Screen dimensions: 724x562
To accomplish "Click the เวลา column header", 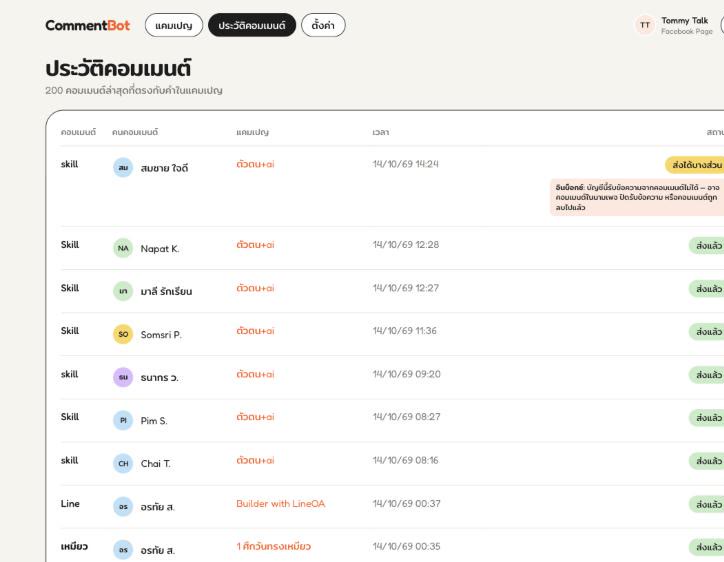I will click(380, 132).
